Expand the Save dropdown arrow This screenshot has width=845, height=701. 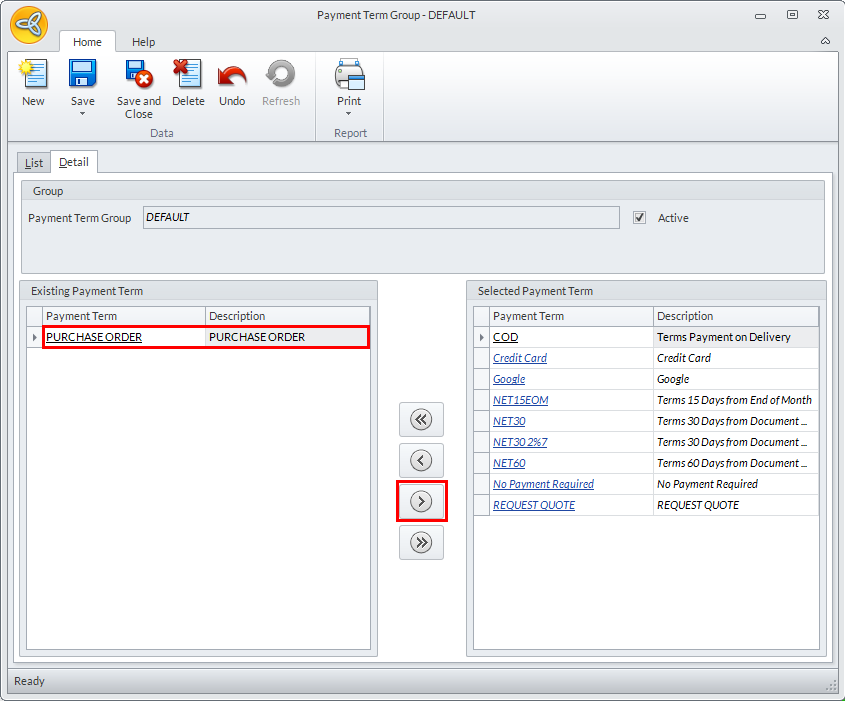click(82, 113)
